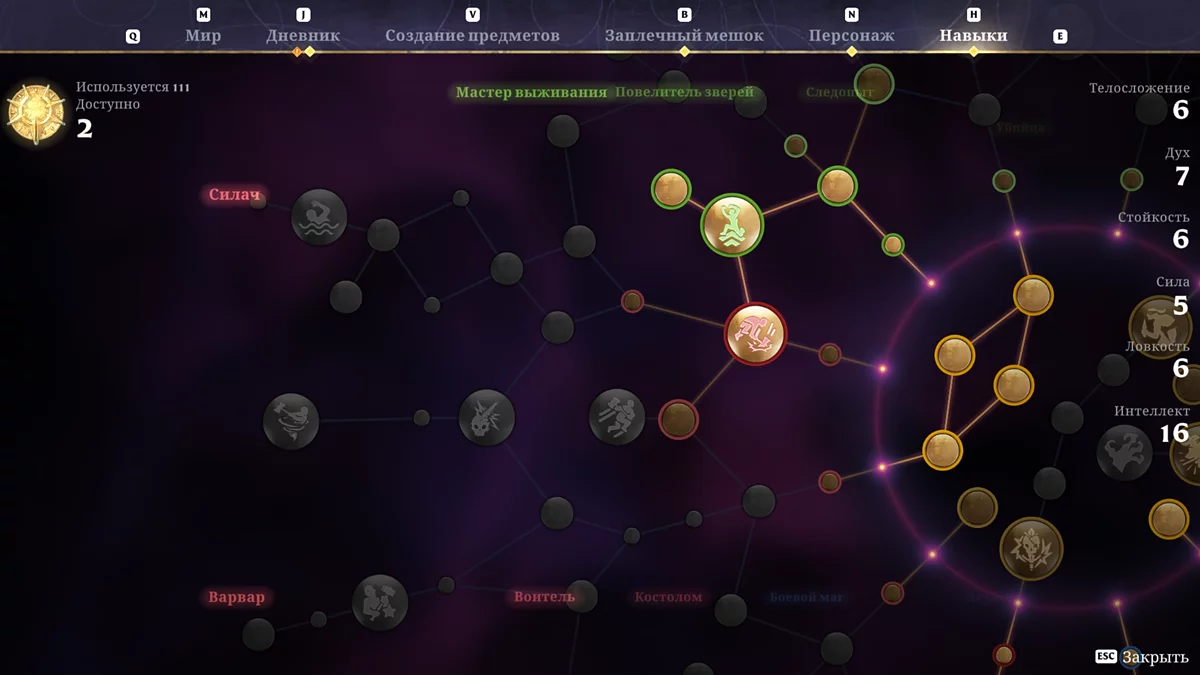Click the golden sun skill points emblem
This screenshot has height=675, width=1200.
point(36,112)
